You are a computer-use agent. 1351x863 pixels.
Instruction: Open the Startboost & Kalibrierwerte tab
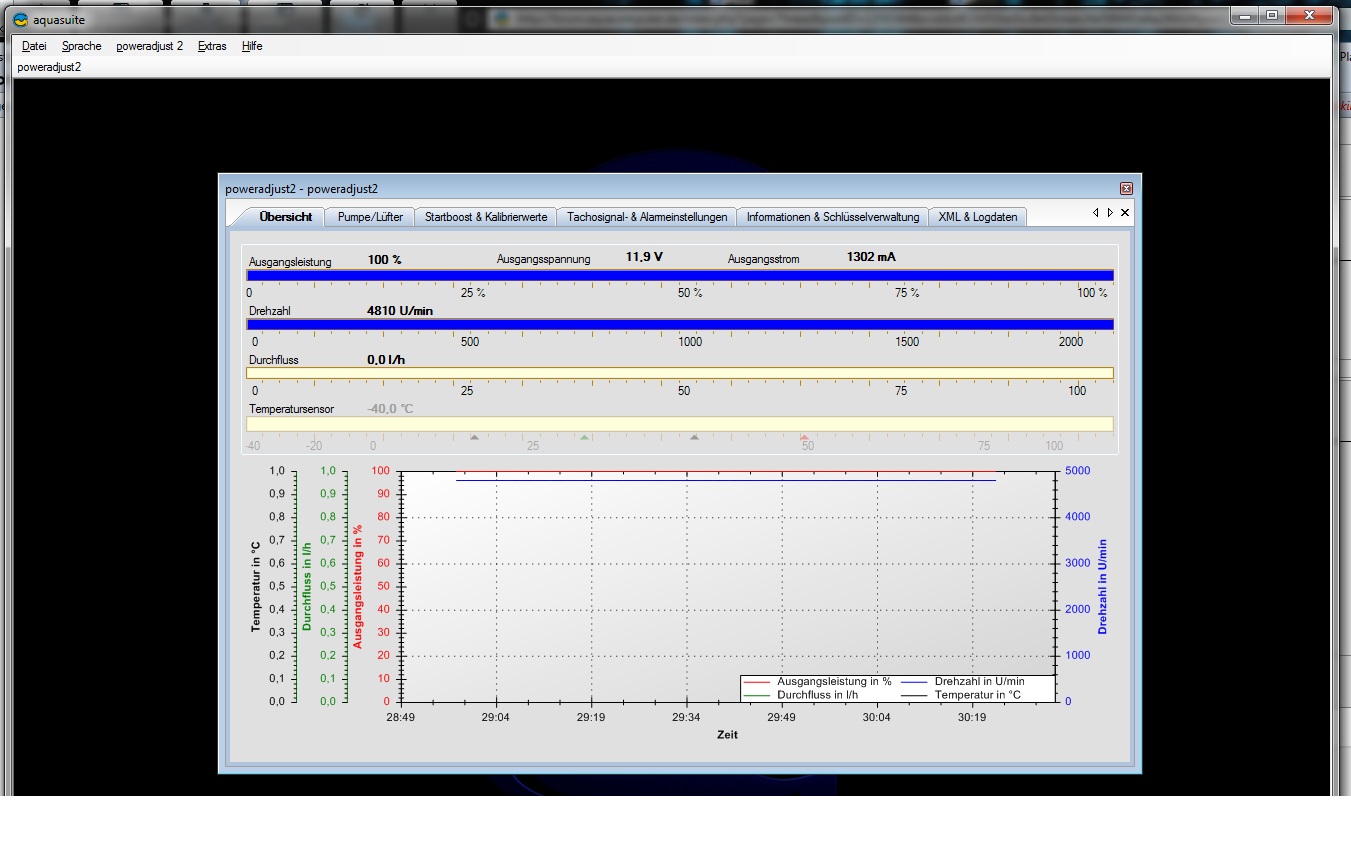(485, 217)
